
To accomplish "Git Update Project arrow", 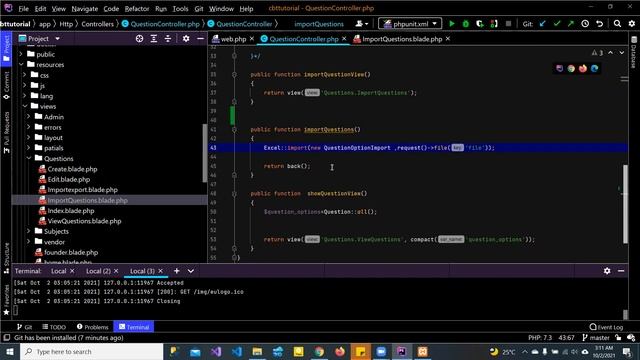I will click(x=542, y=24).
